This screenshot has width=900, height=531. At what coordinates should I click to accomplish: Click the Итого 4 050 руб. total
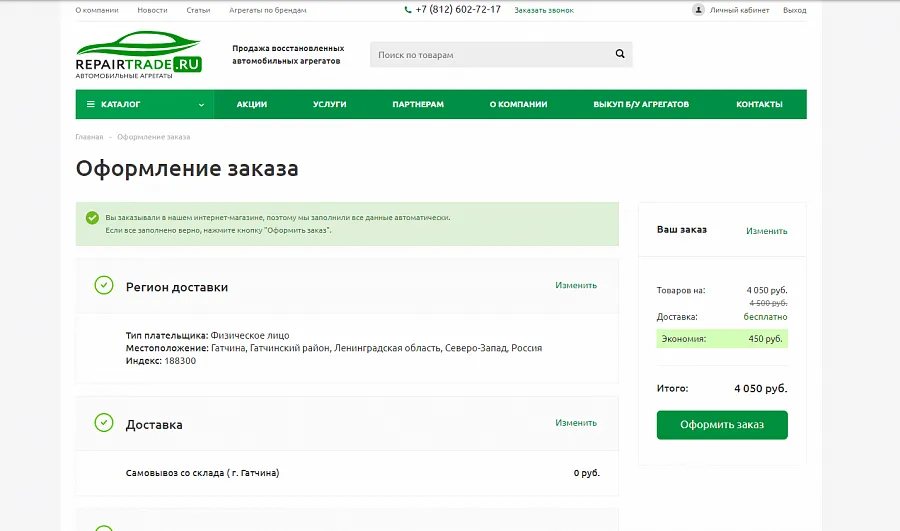pos(722,389)
